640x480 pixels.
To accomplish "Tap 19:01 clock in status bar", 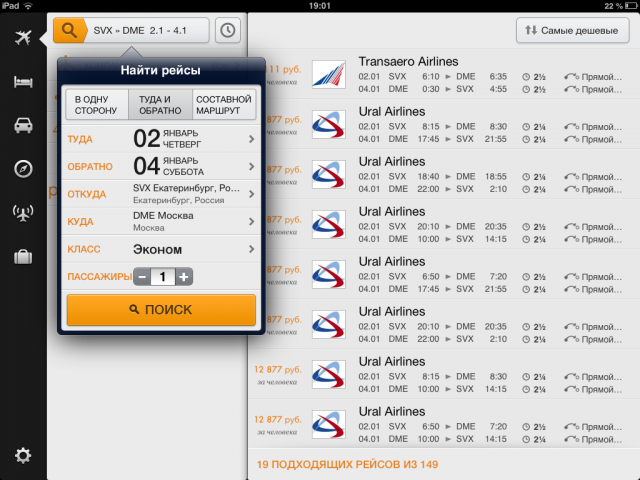I will 320,6.
